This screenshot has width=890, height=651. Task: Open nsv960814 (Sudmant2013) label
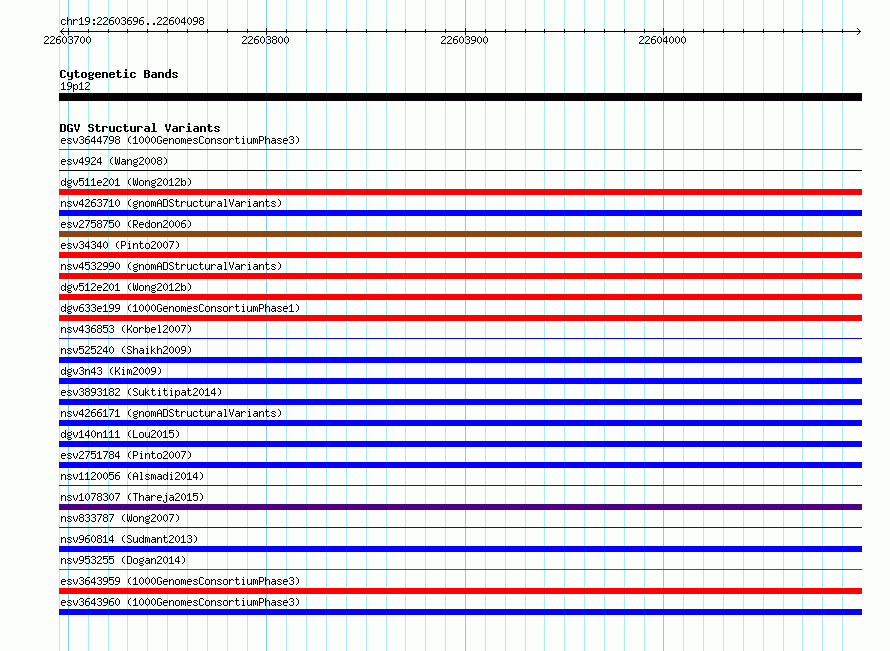point(129,539)
